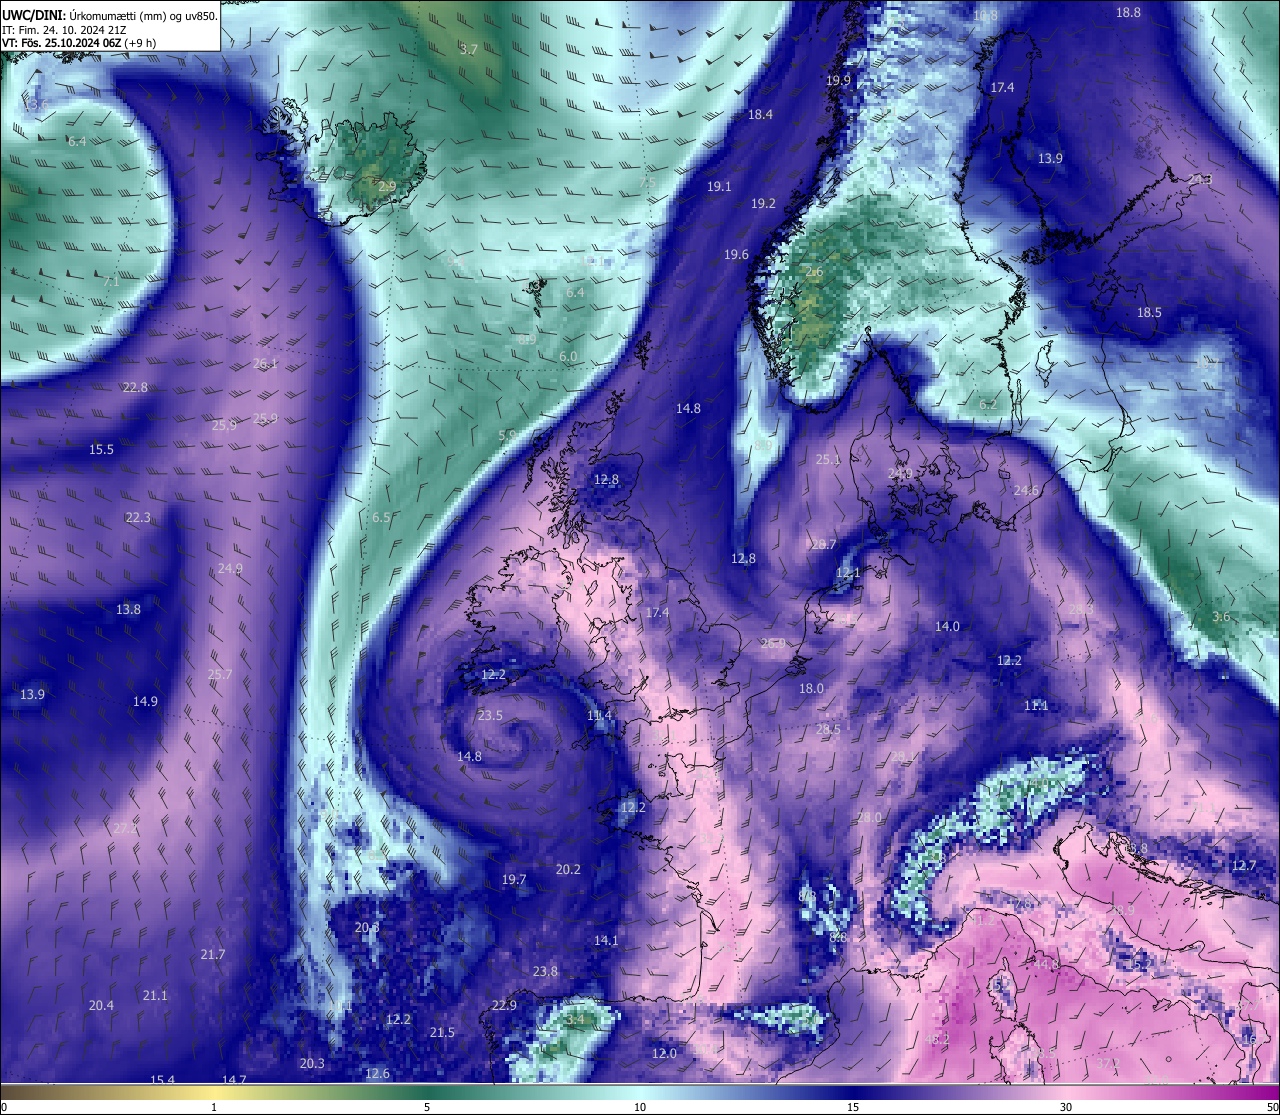Select the 12.0 value over Spain
The image size is (1280, 1115).
[x=664, y=1053]
